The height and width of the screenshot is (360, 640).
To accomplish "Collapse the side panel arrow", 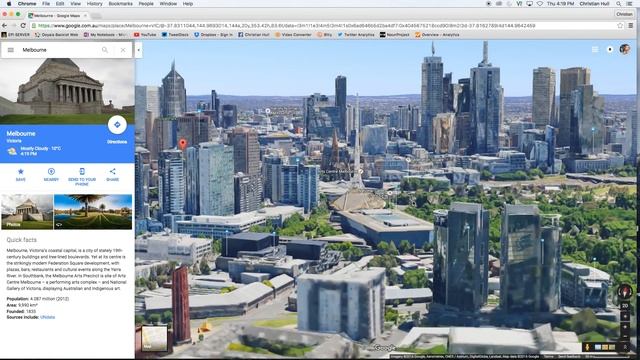I will tap(138, 50).
